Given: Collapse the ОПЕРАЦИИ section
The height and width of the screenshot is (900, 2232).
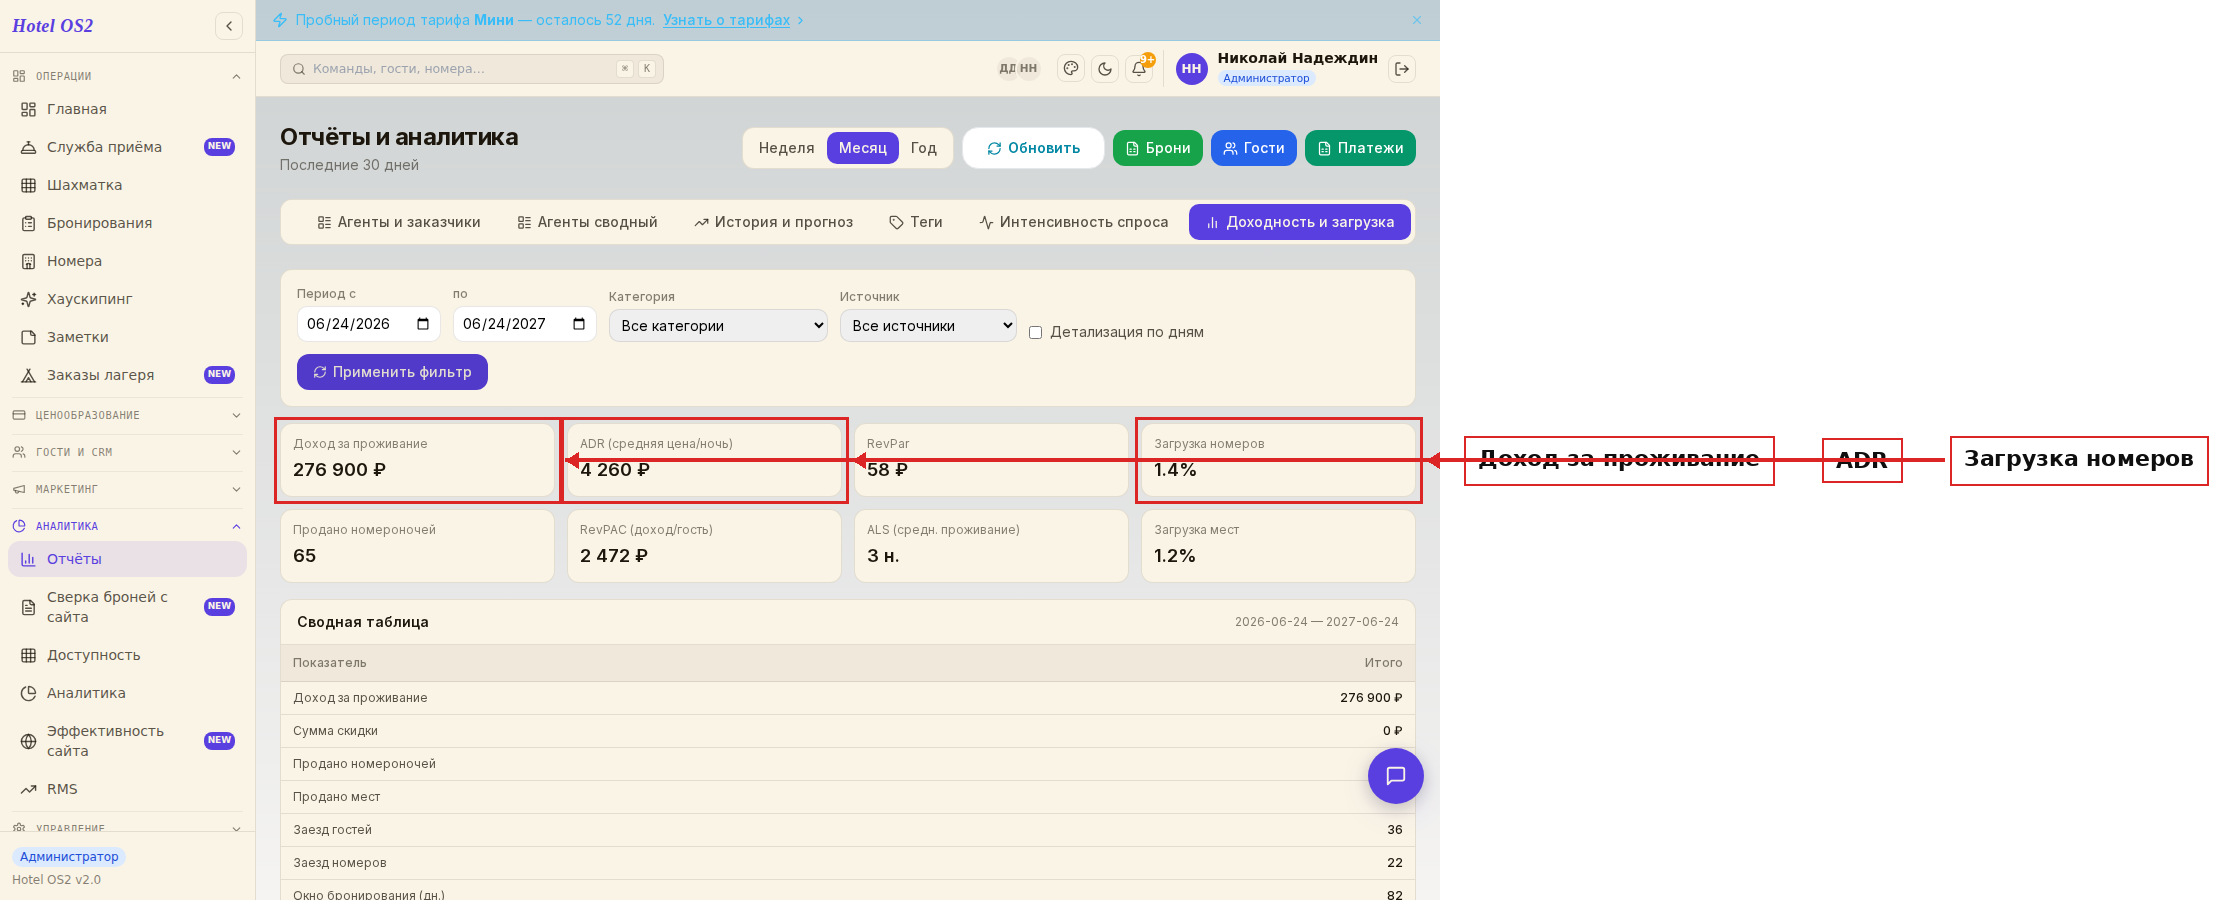Looking at the screenshot, I should click(127, 76).
